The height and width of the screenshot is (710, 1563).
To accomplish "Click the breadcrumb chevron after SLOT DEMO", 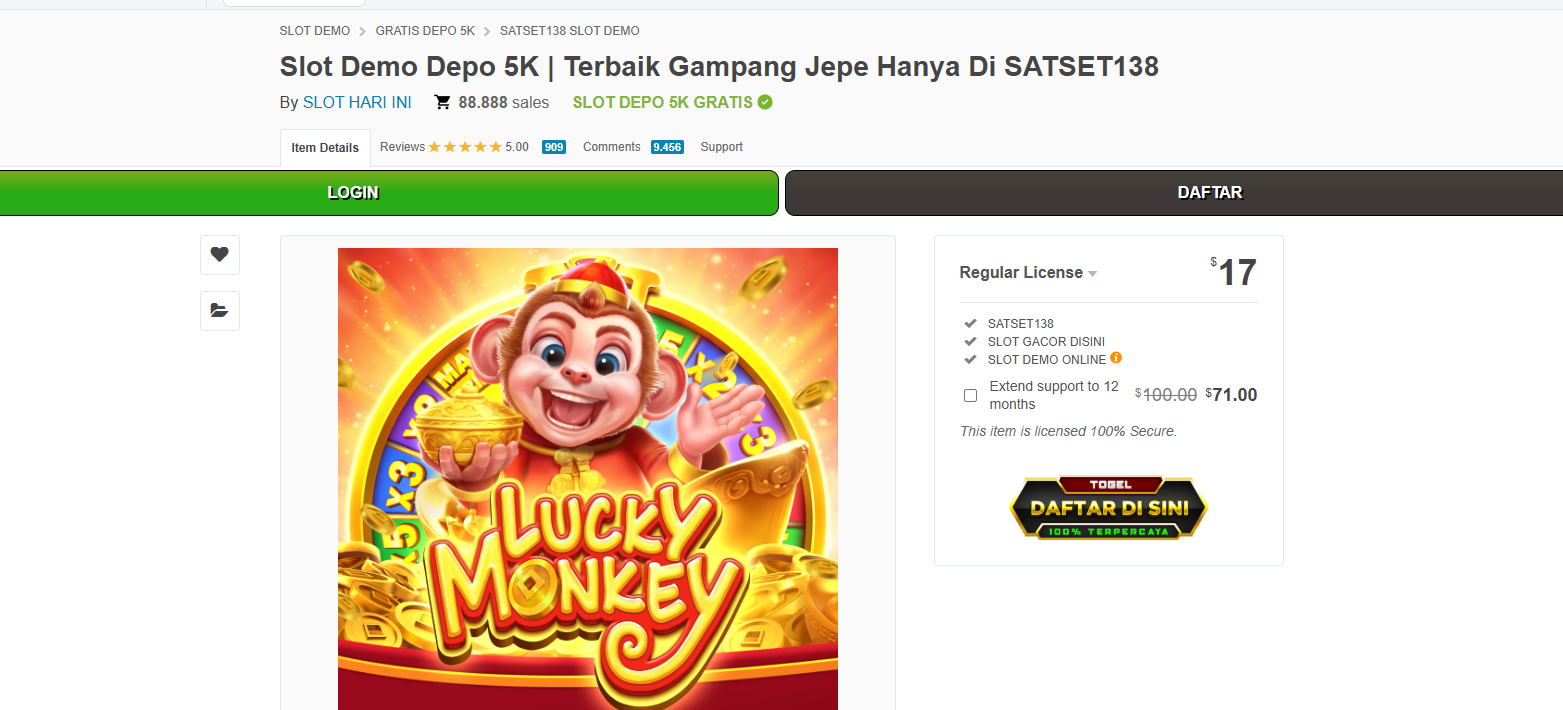I will tap(363, 31).
